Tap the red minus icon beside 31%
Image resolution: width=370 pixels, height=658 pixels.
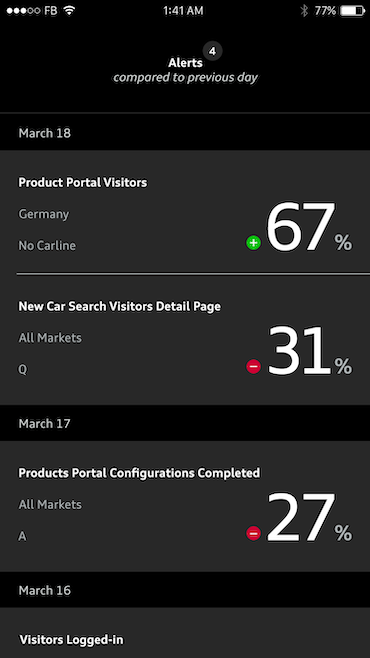pos(253,367)
